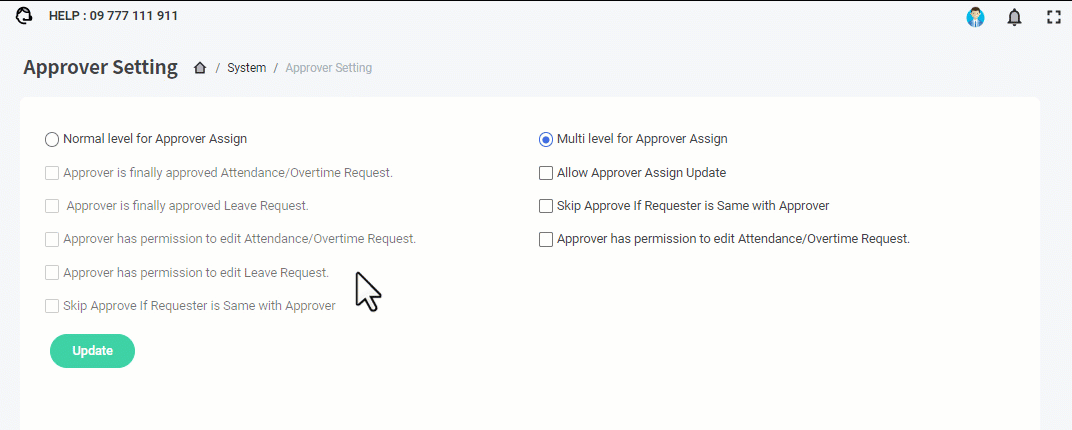This screenshot has height=430, width=1072.
Task: Click the HELP phone number text
Action: click(x=113, y=16)
